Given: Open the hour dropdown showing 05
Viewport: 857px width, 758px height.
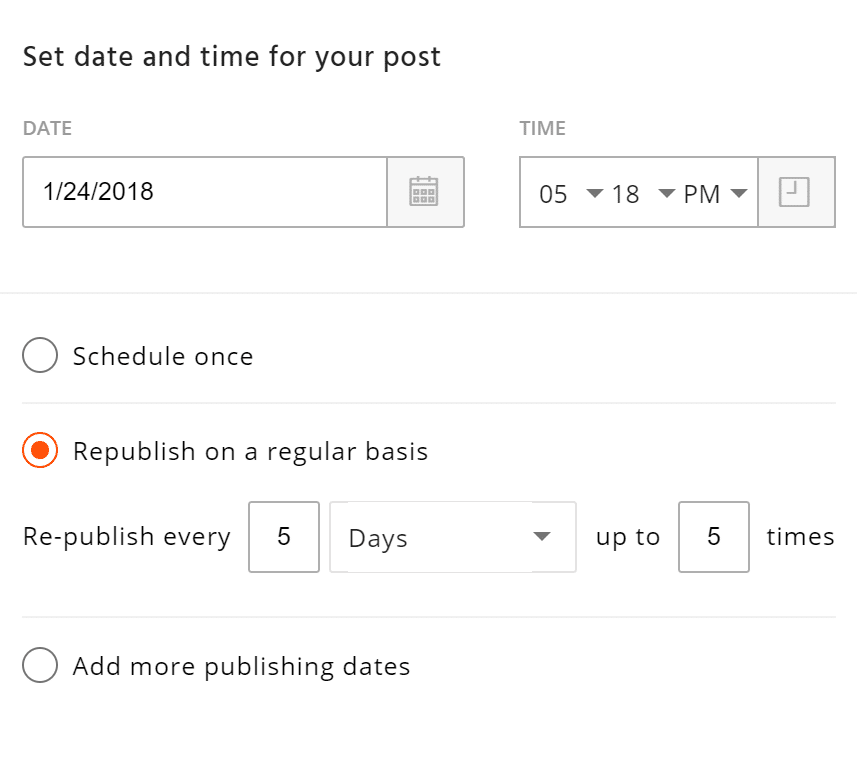Looking at the screenshot, I should click(x=570, y=193).
